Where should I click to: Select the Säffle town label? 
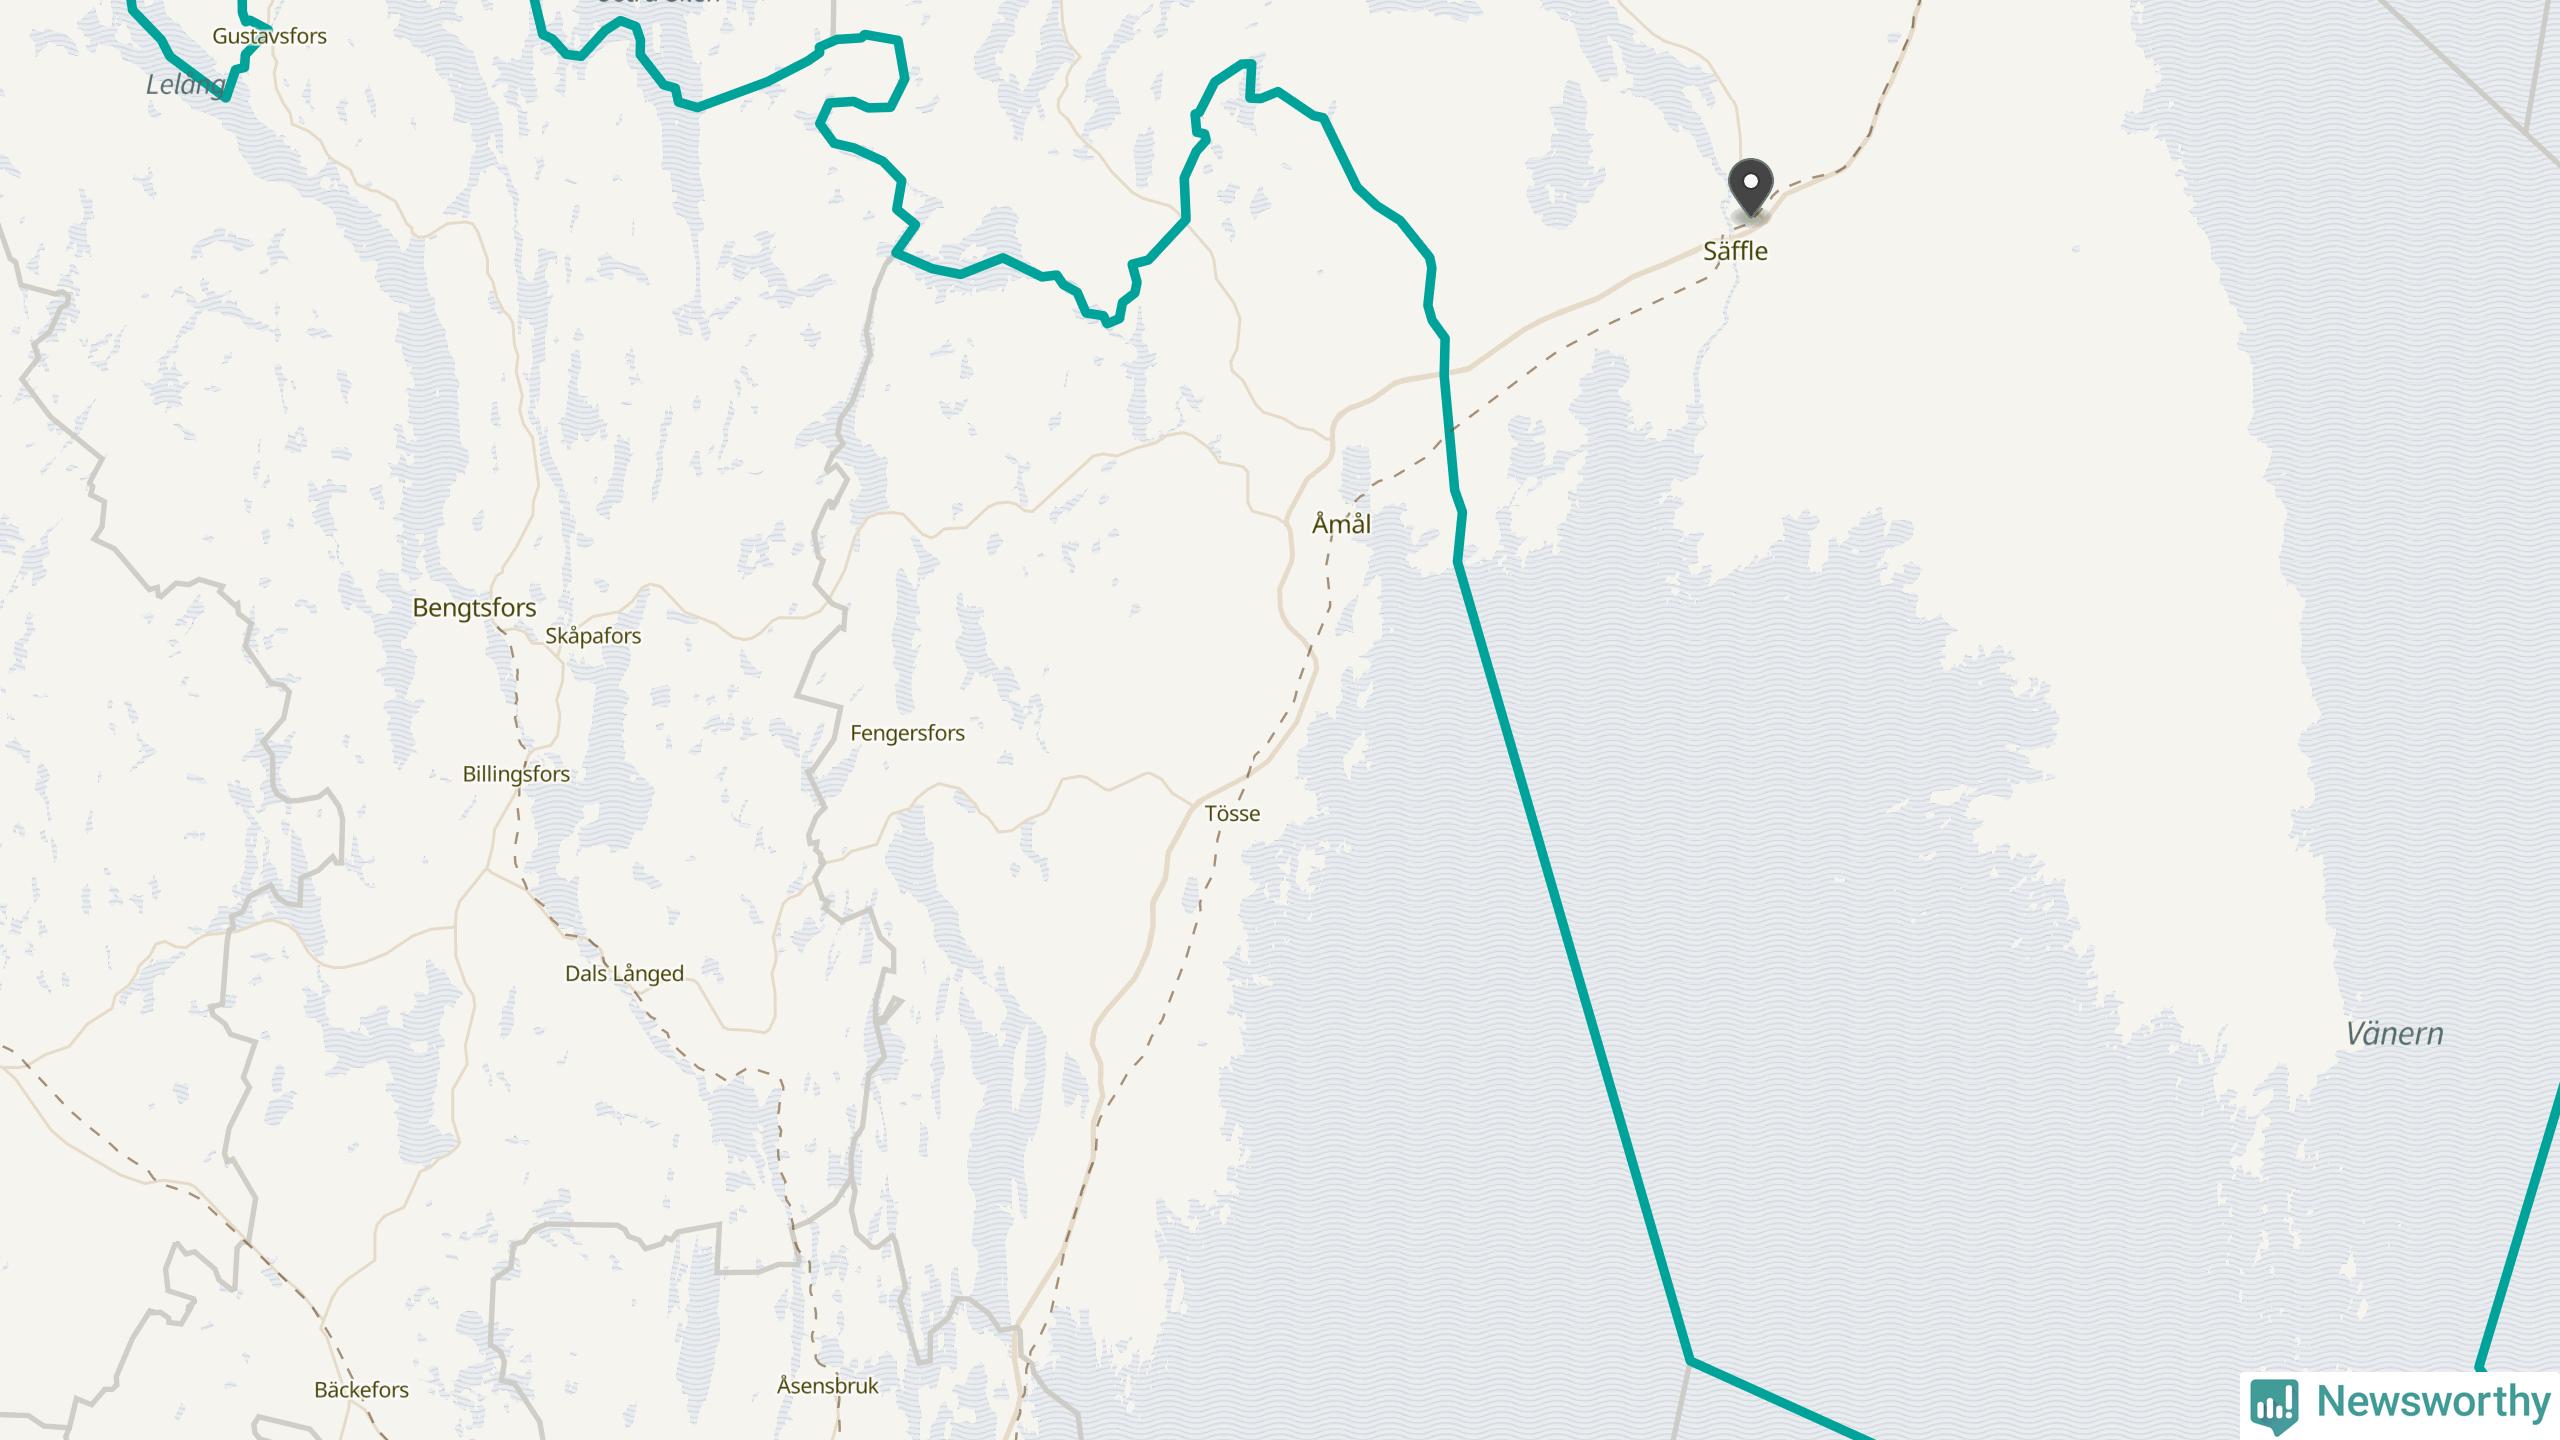1735,251
